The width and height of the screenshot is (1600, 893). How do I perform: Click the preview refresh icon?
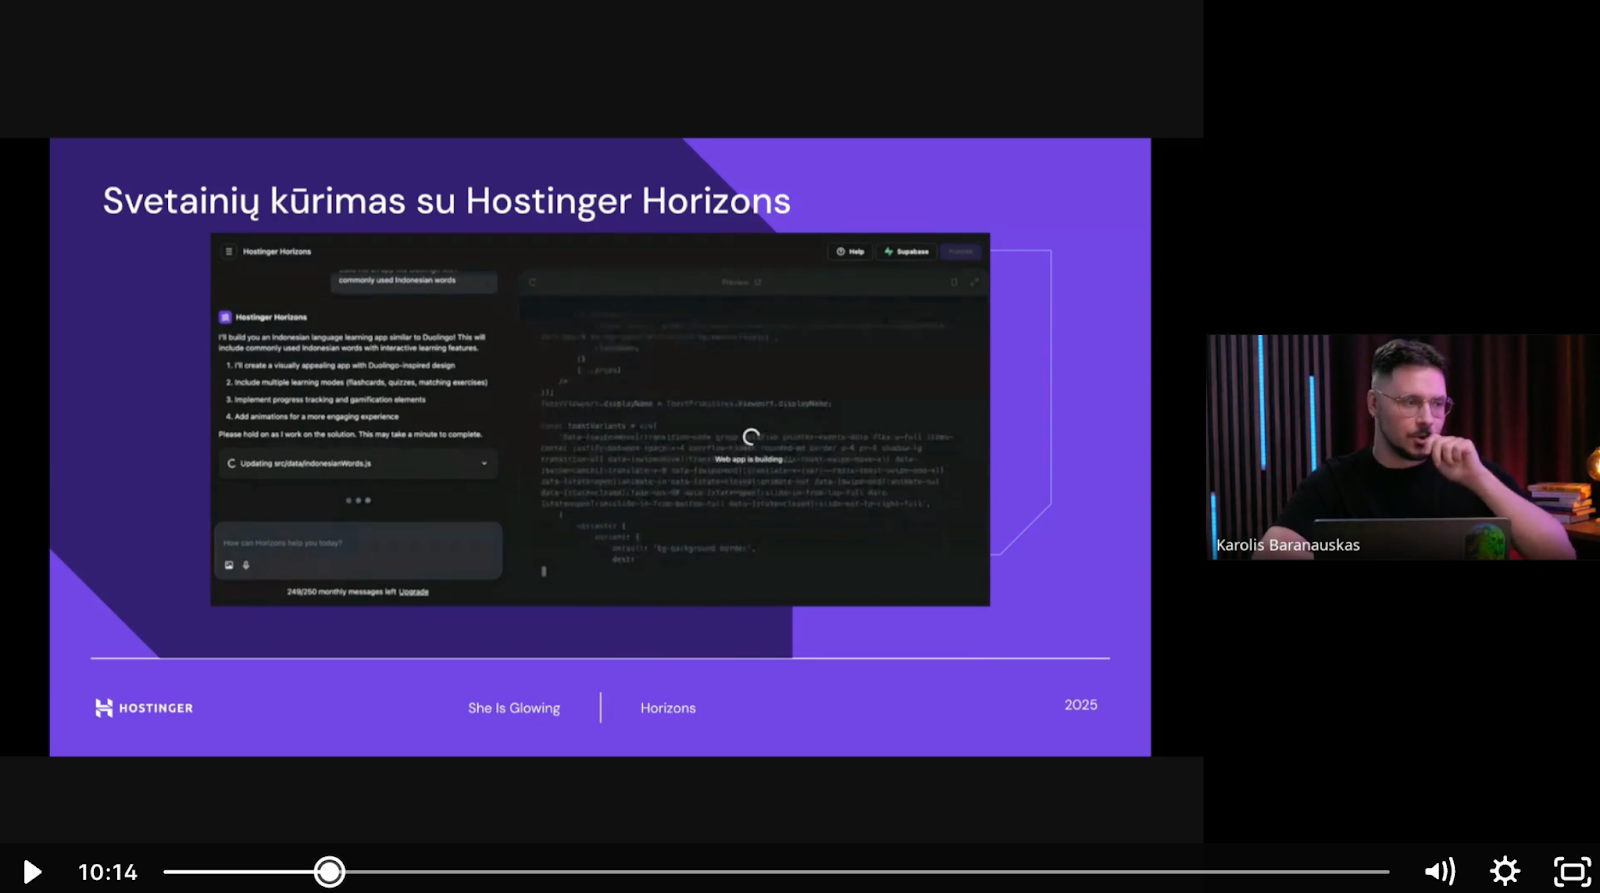[x=533, y=282]
